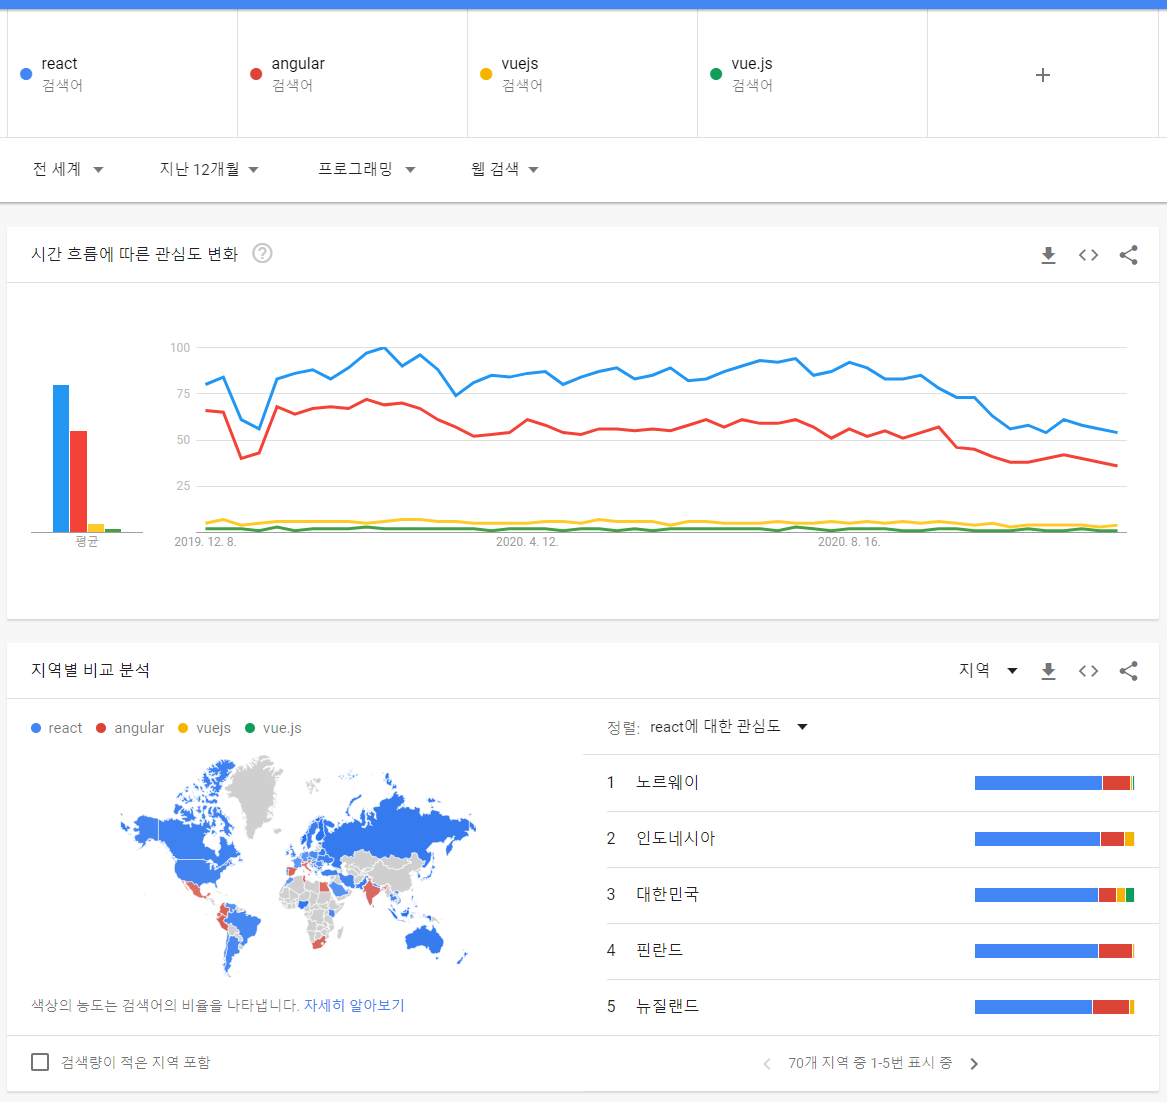
Task: Click the blue react average bar
Action: [61, 458]
